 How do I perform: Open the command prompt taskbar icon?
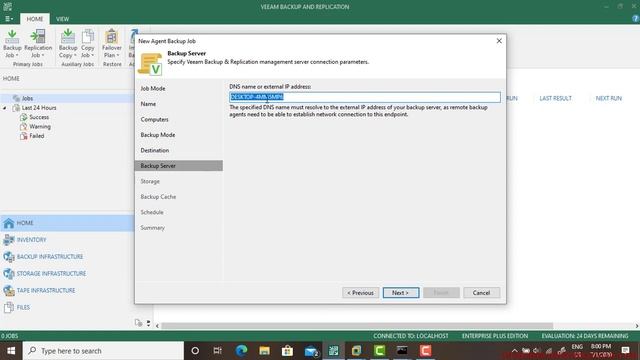pyautogui.click(x=402, y=351)
